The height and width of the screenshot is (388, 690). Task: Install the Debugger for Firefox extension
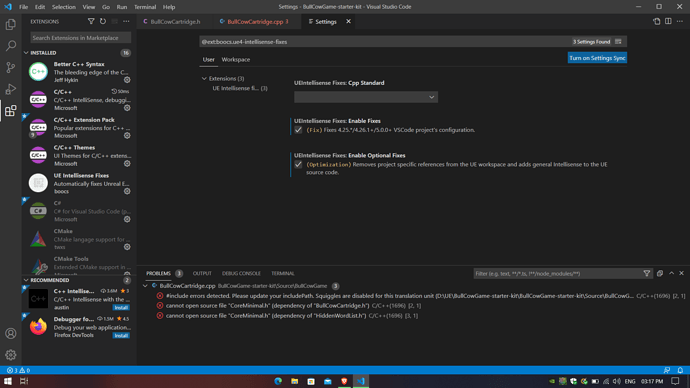click(x=121, y=336)
